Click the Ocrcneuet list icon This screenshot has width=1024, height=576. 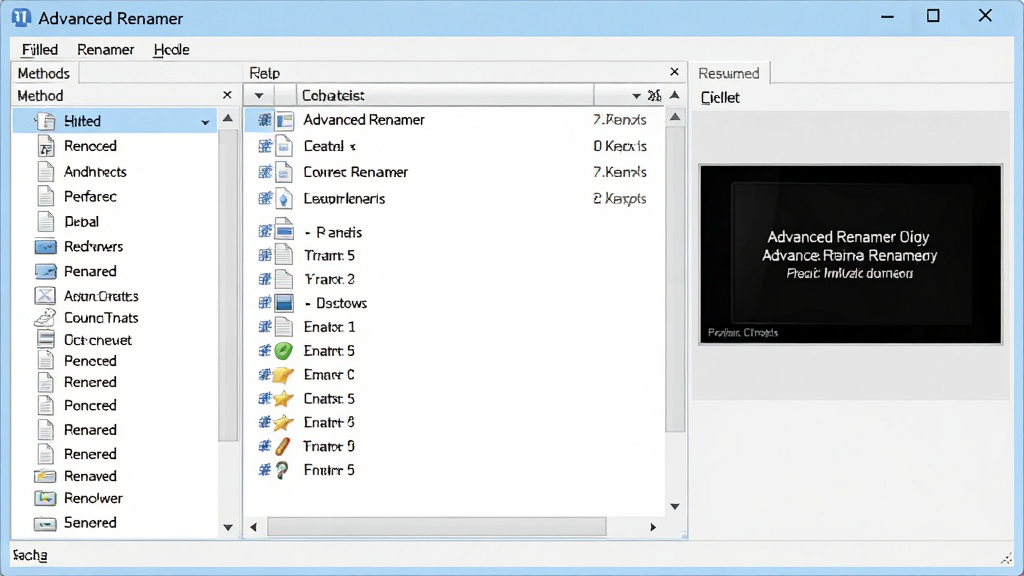[46, 340]
